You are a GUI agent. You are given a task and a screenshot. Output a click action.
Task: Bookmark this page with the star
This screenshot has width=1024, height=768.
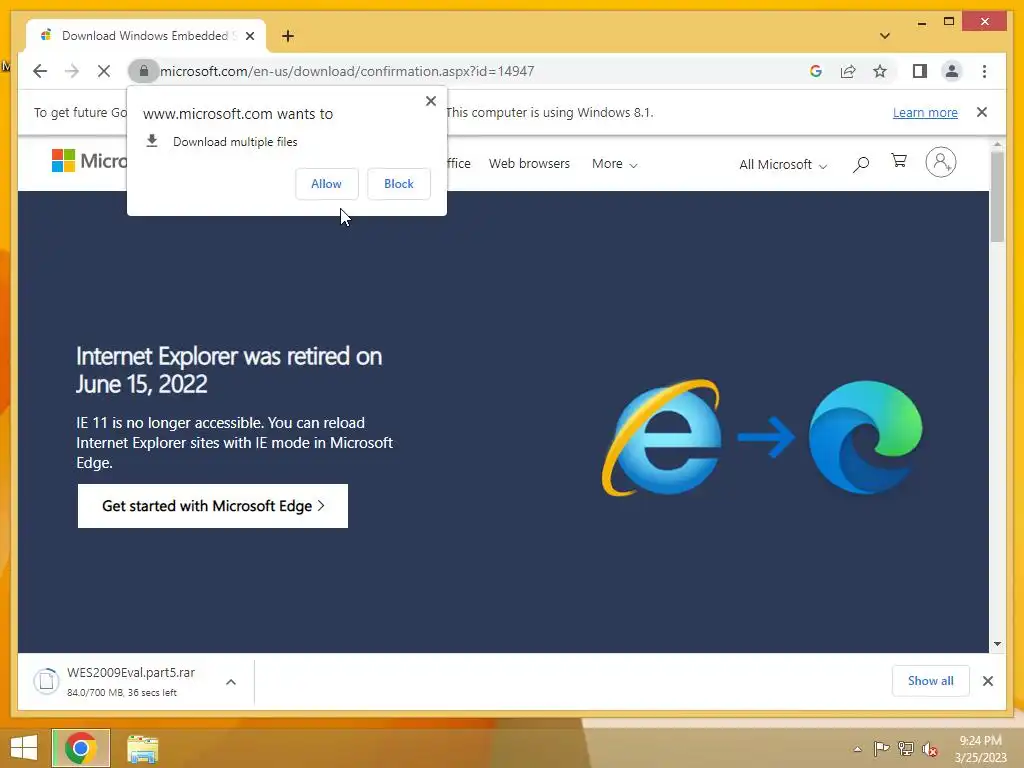pos(880,71)
